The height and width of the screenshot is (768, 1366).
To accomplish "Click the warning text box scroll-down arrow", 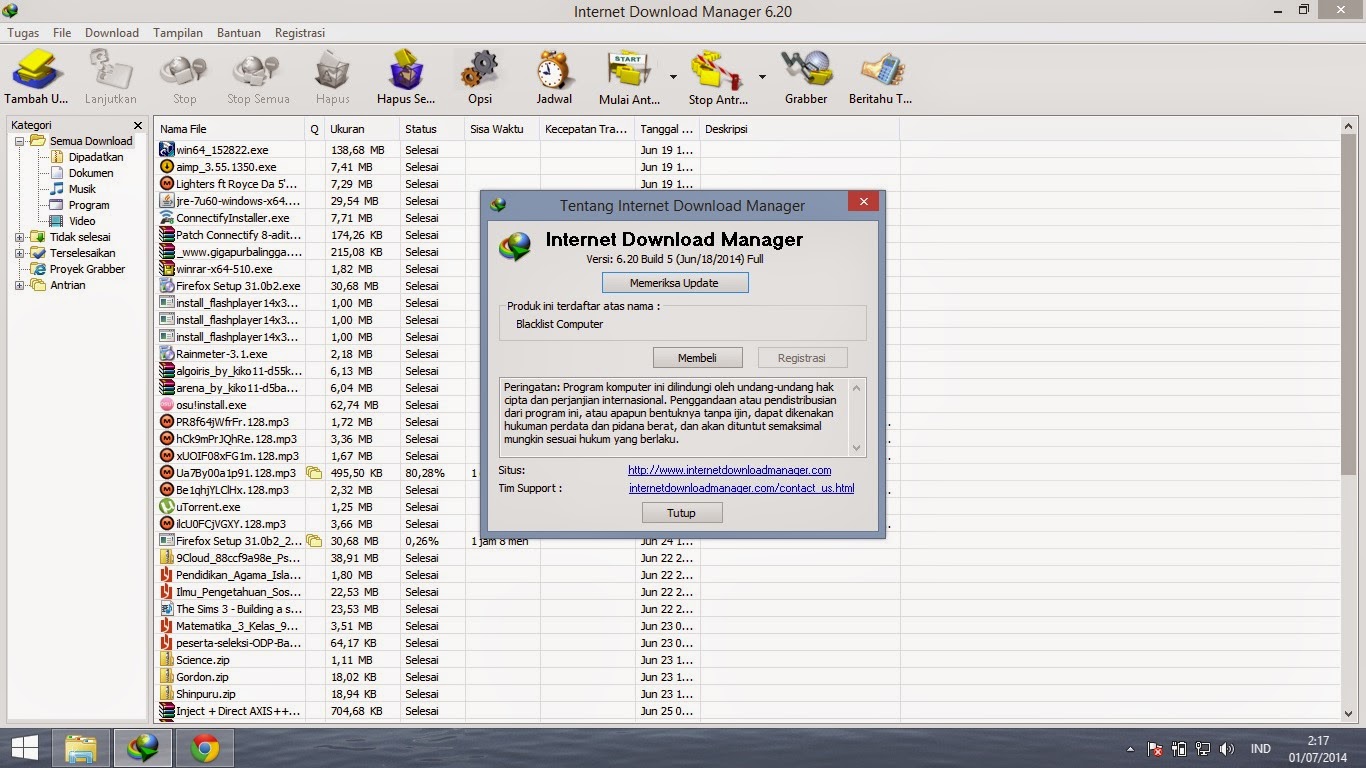I will click(856, 449).
